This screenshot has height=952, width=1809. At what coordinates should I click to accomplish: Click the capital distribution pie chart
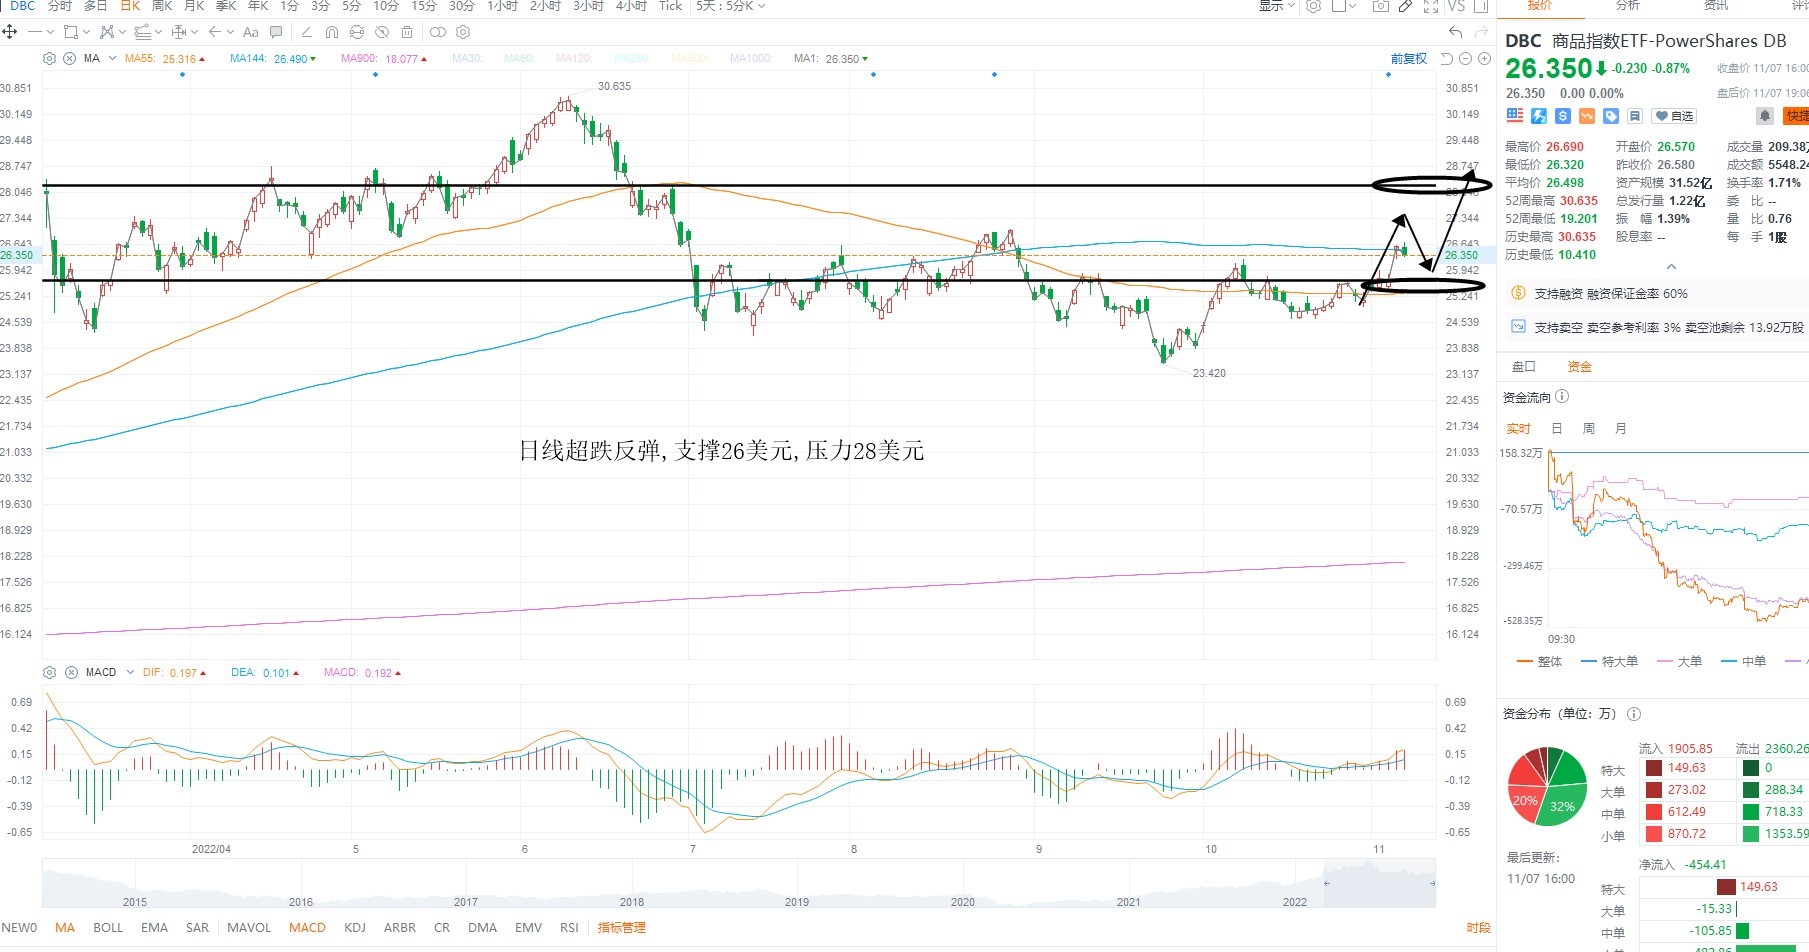click(1547, 786)
